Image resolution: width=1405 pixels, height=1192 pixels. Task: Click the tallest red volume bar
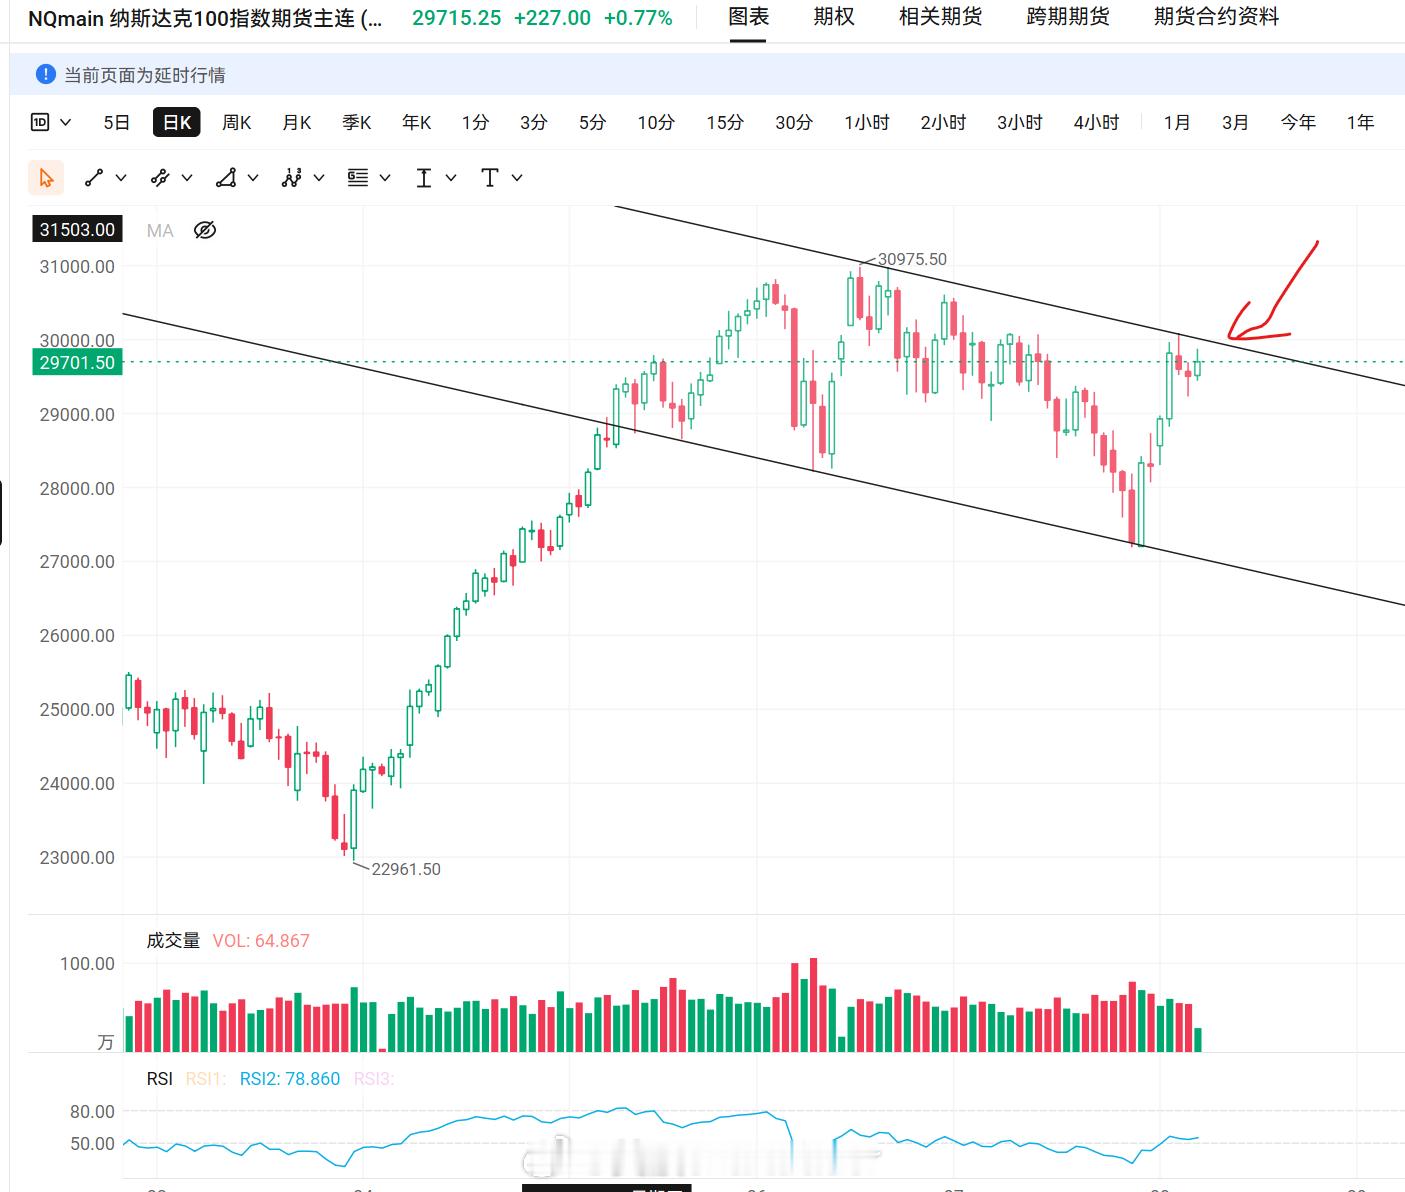(814, 1005)
